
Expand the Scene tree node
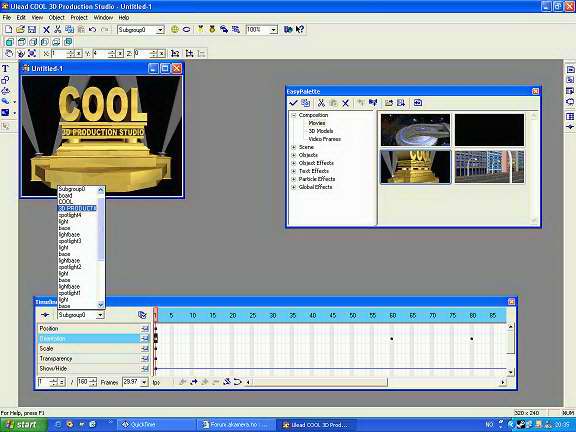pos(294,147)
